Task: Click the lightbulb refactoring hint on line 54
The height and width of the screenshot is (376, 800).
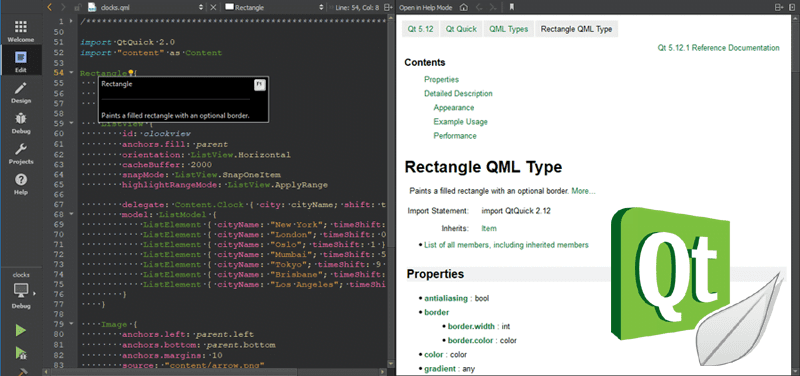Action: pyautogui.click(x=130, y=73)
